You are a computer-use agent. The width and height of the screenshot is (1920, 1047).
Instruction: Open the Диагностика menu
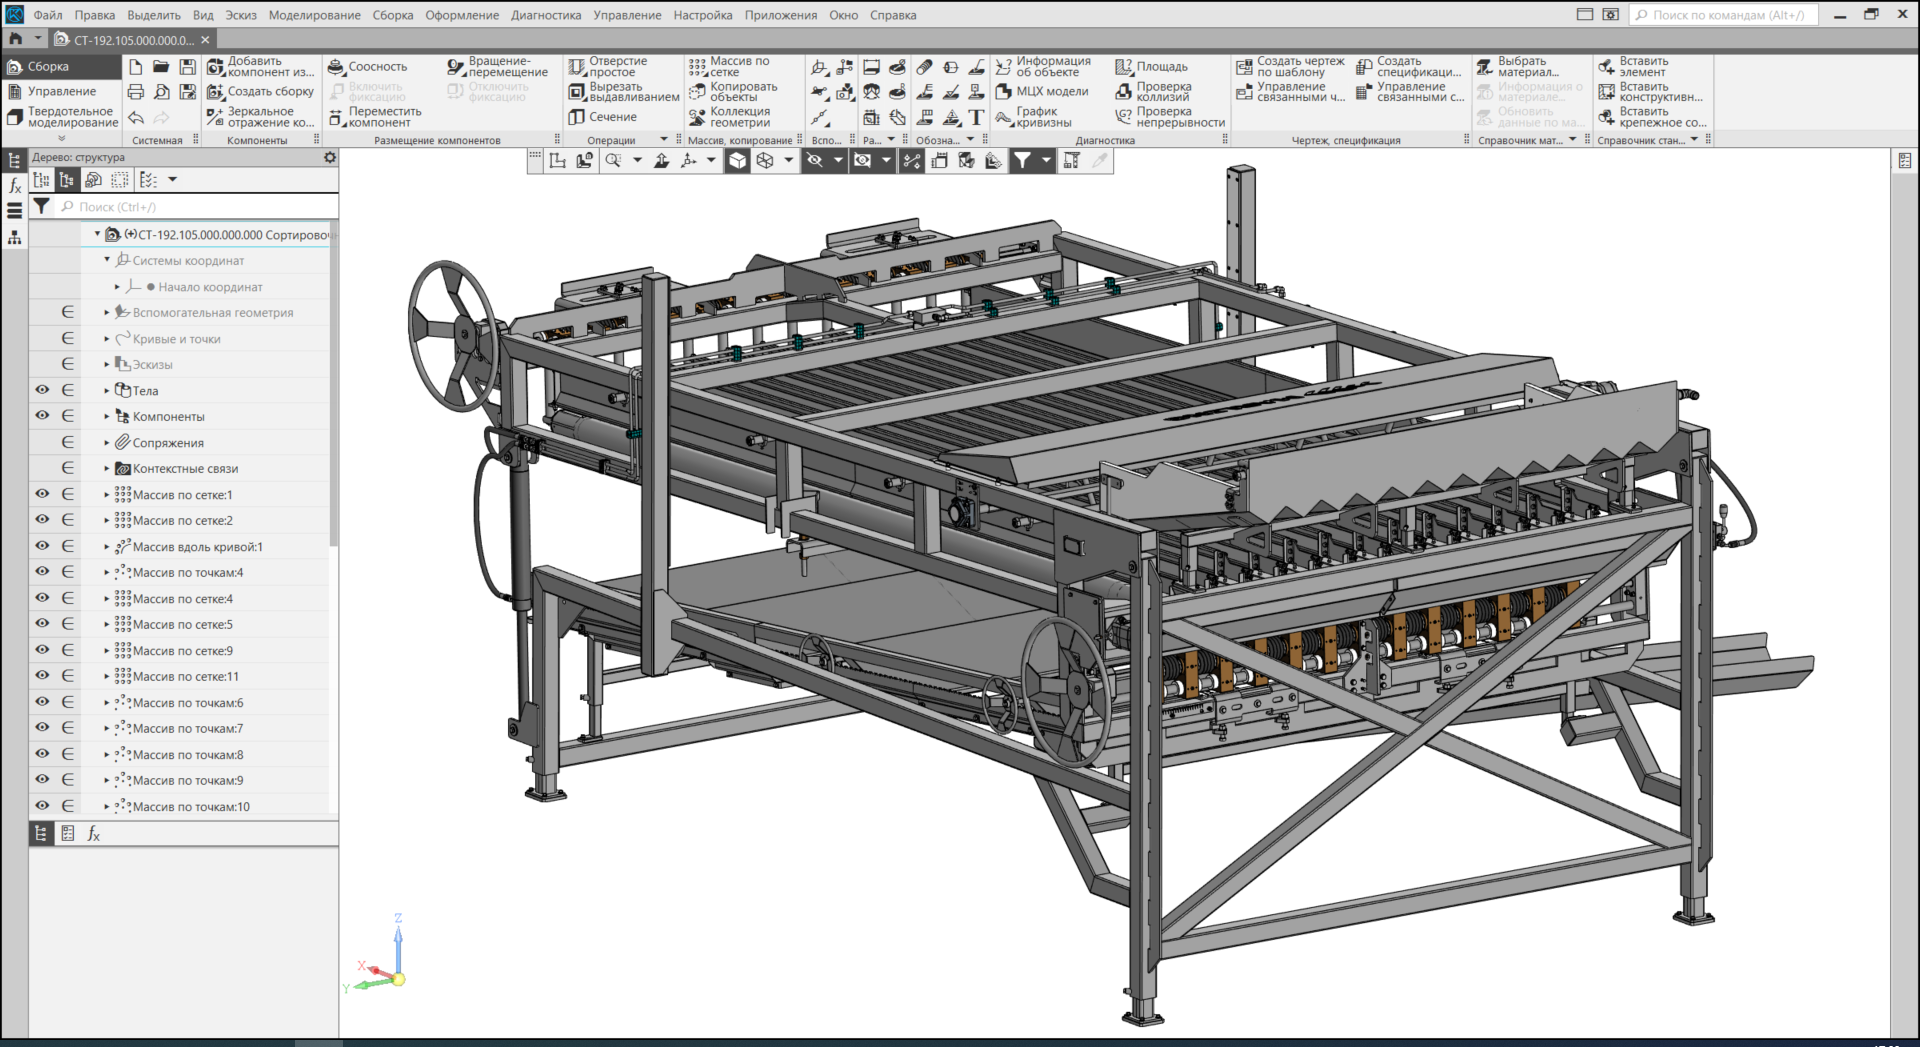tap(545, 15)
